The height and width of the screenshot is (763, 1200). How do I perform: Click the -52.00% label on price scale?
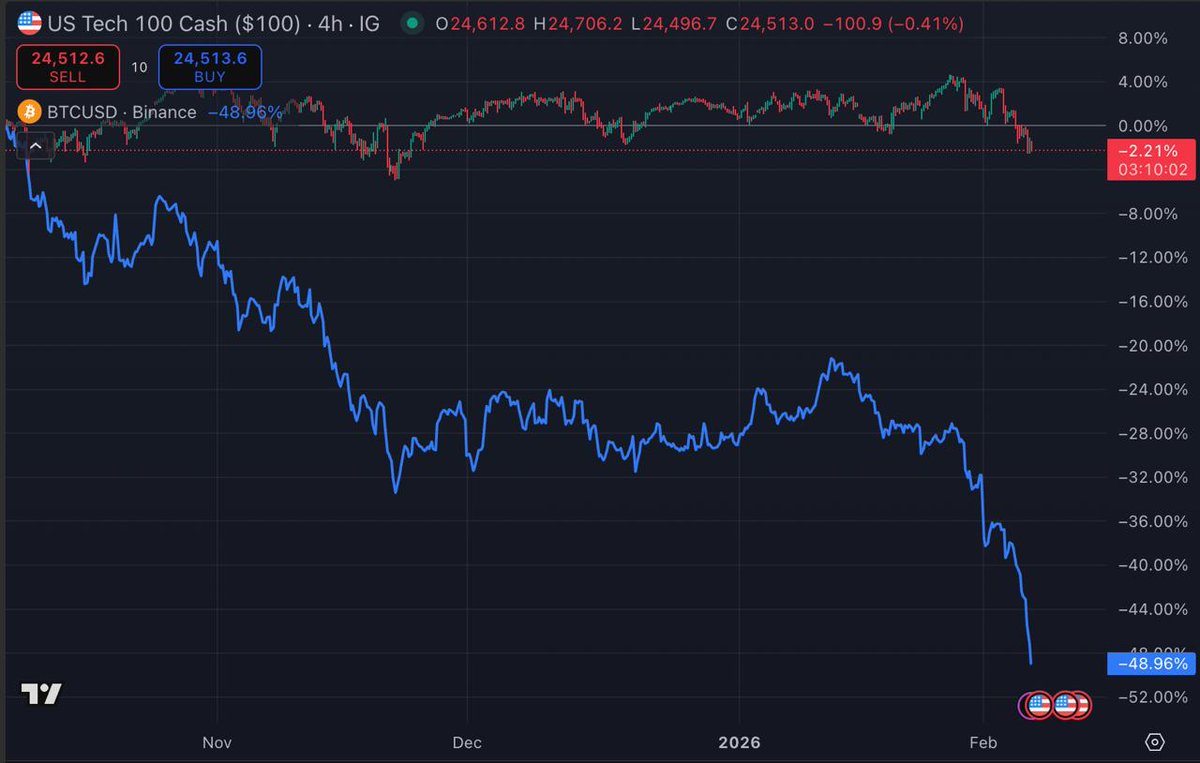(1151, 697)
